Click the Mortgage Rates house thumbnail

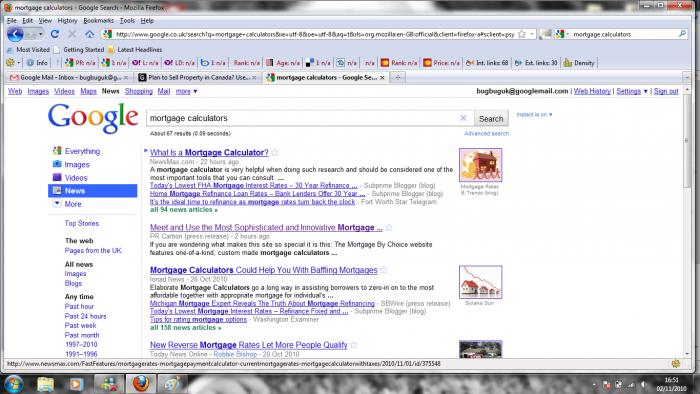click(480, 165)
